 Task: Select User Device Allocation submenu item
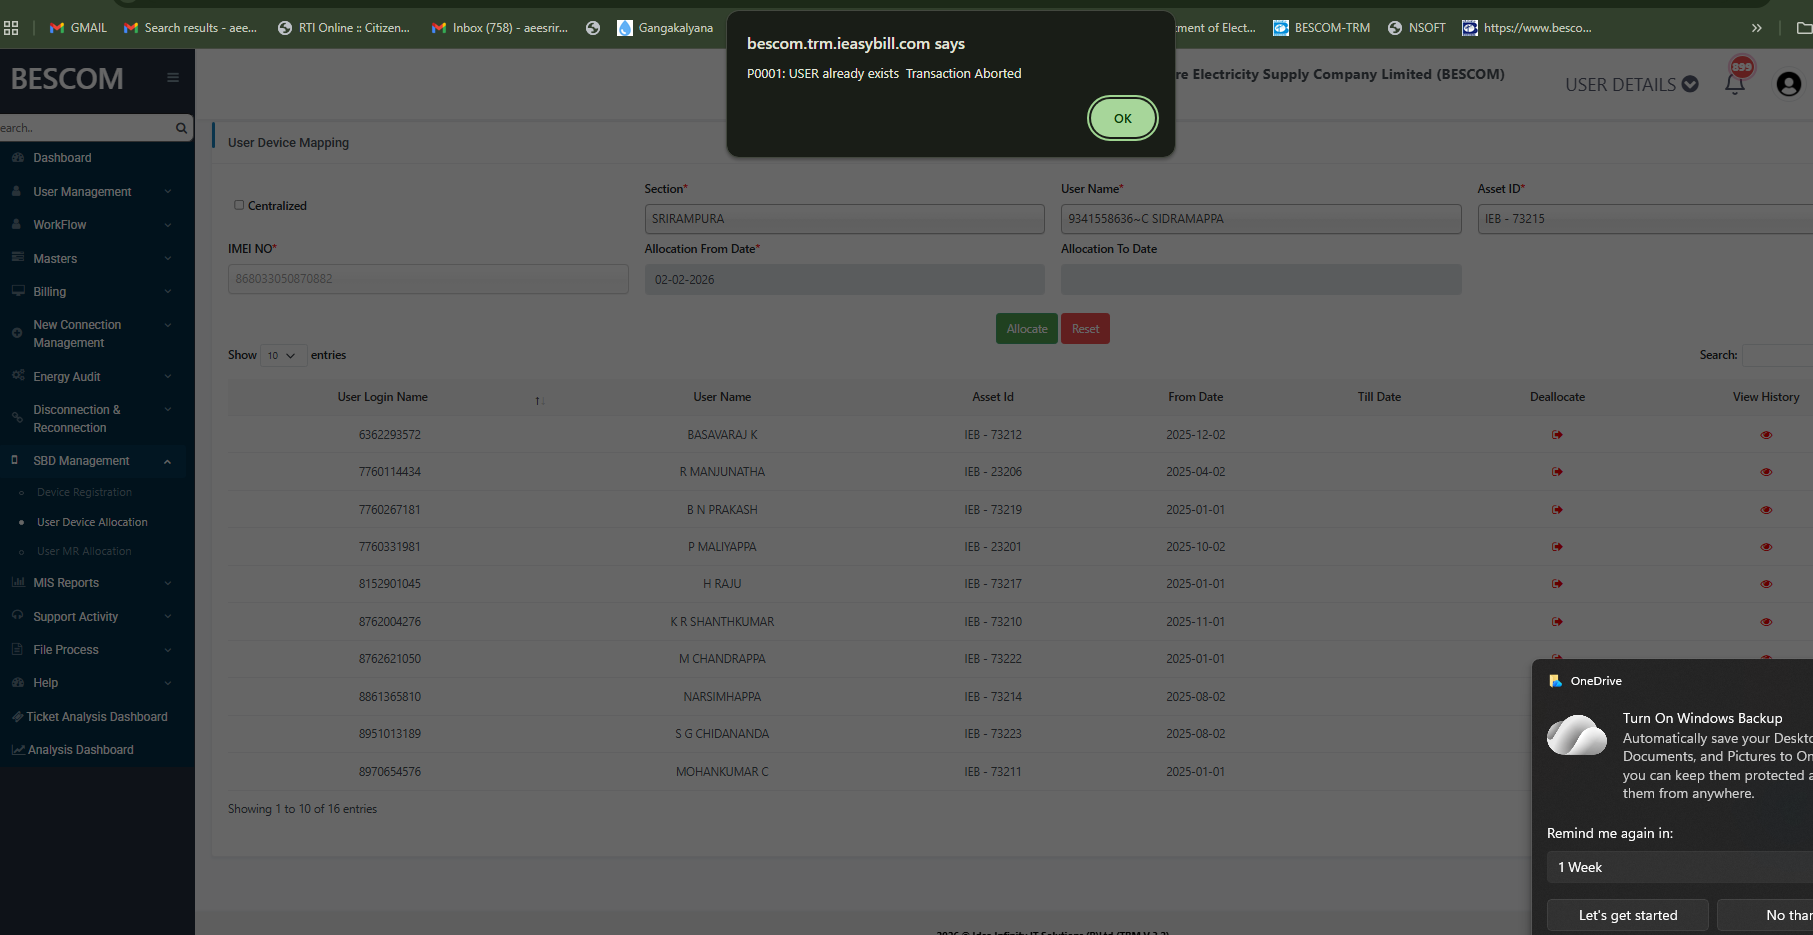click(x=92, y=522)
